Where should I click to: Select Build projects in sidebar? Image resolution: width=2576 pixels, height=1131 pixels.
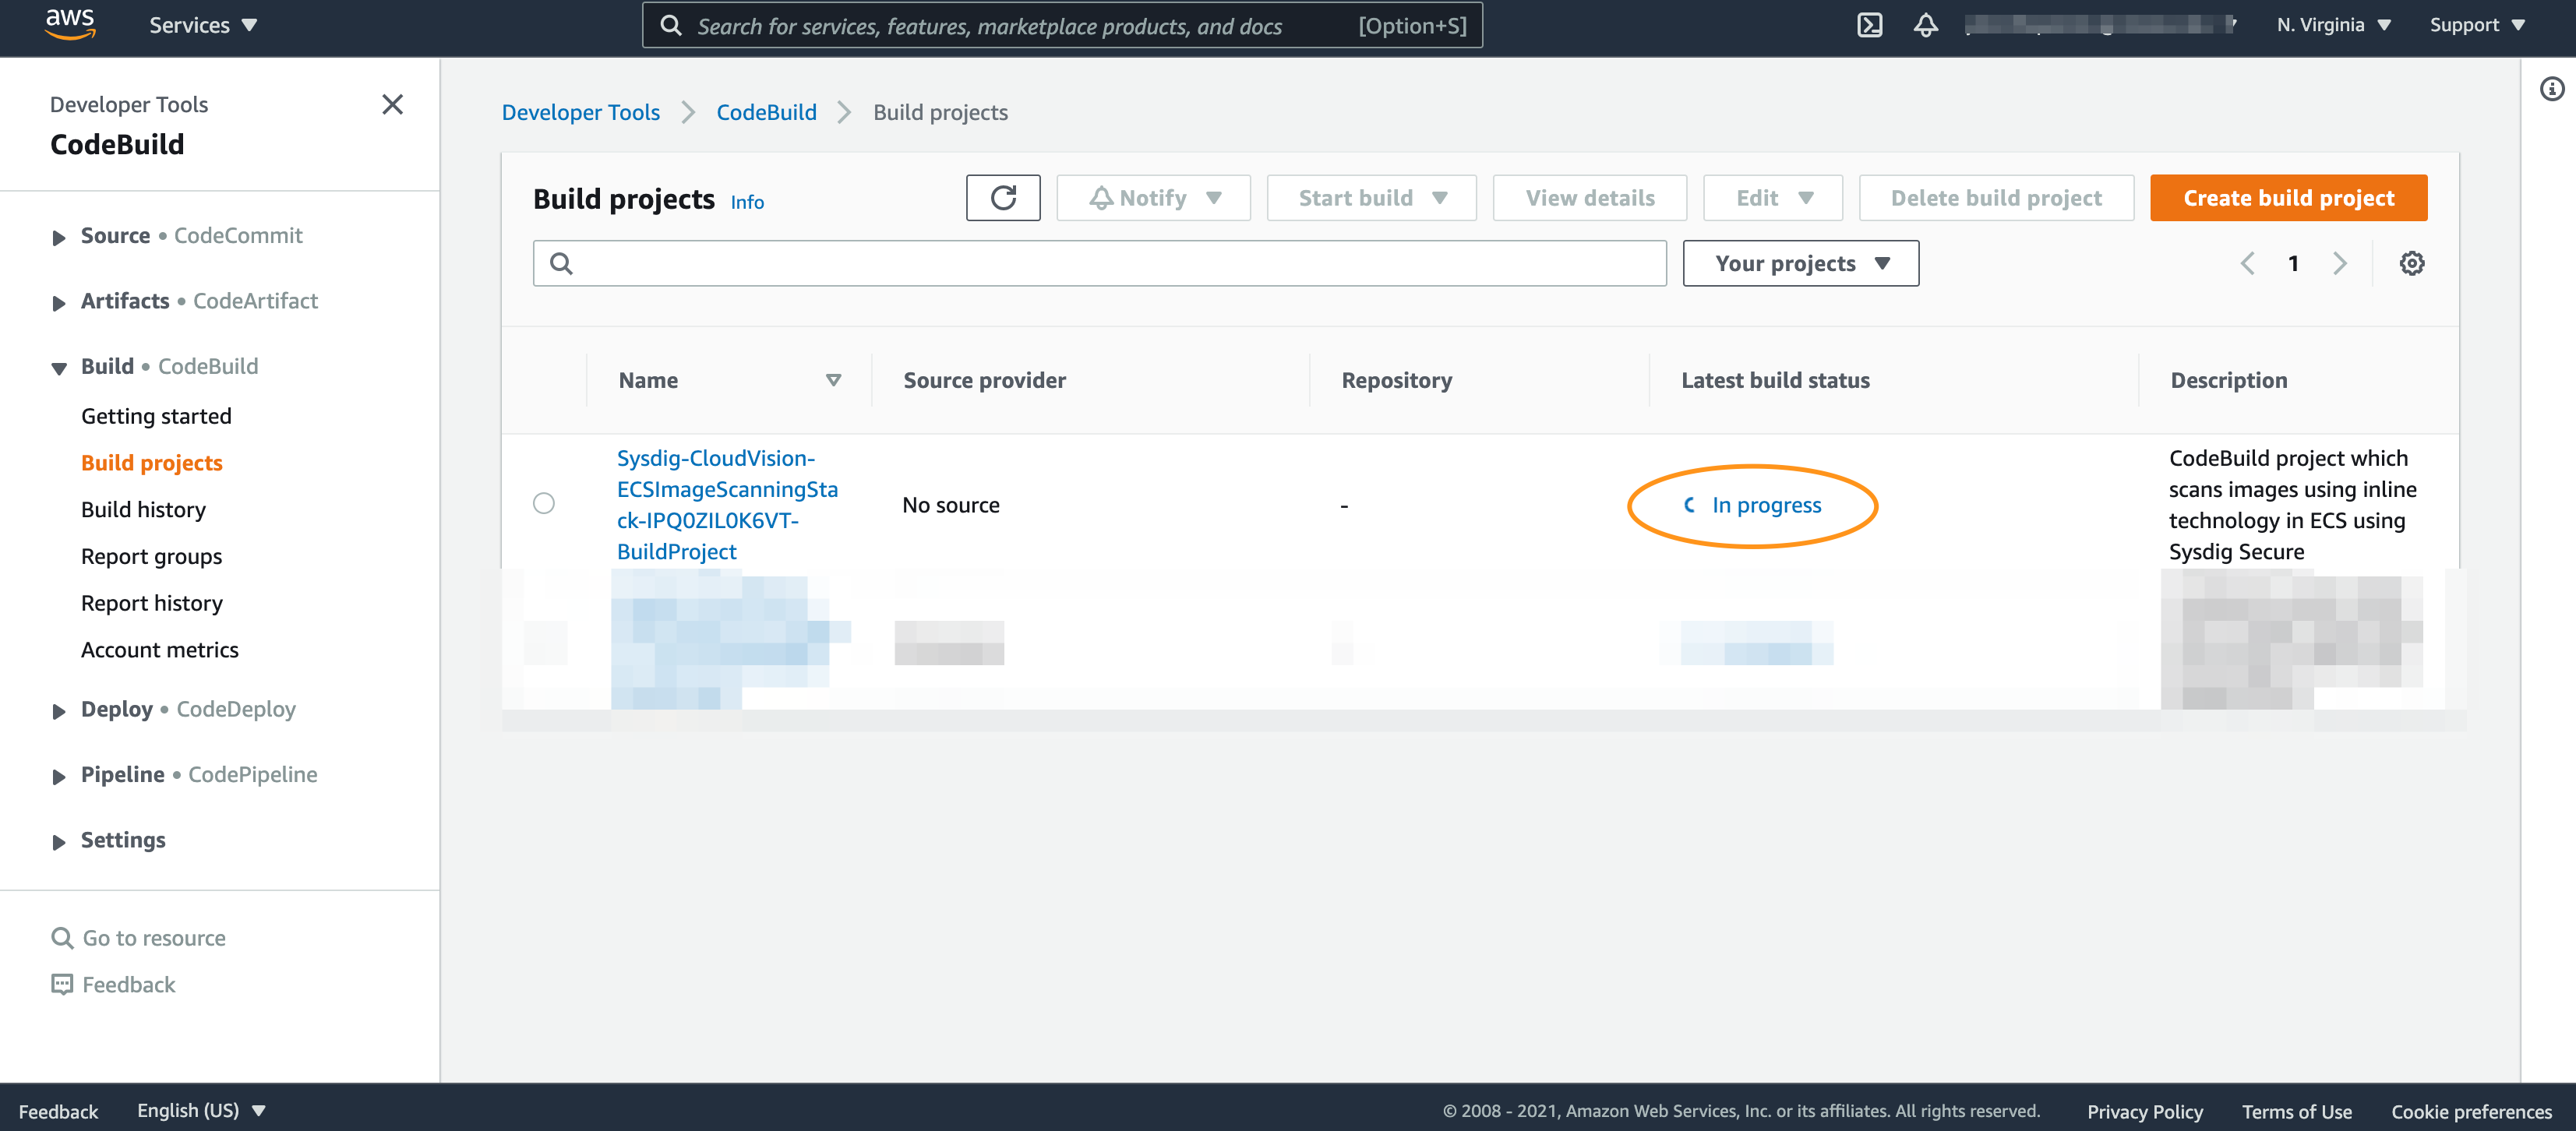click(152, 463)
